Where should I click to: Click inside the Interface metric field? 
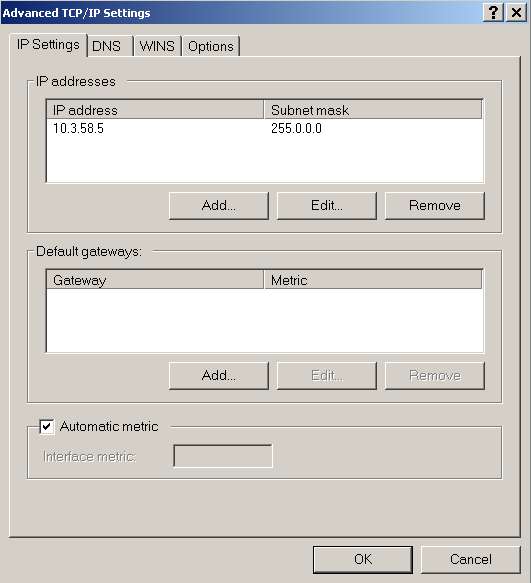[223, 456]
